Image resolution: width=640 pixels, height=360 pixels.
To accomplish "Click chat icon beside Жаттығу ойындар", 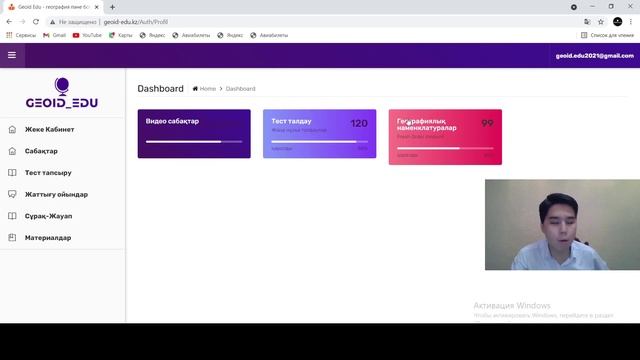I will pyautogui.click(x=12, y=194).
